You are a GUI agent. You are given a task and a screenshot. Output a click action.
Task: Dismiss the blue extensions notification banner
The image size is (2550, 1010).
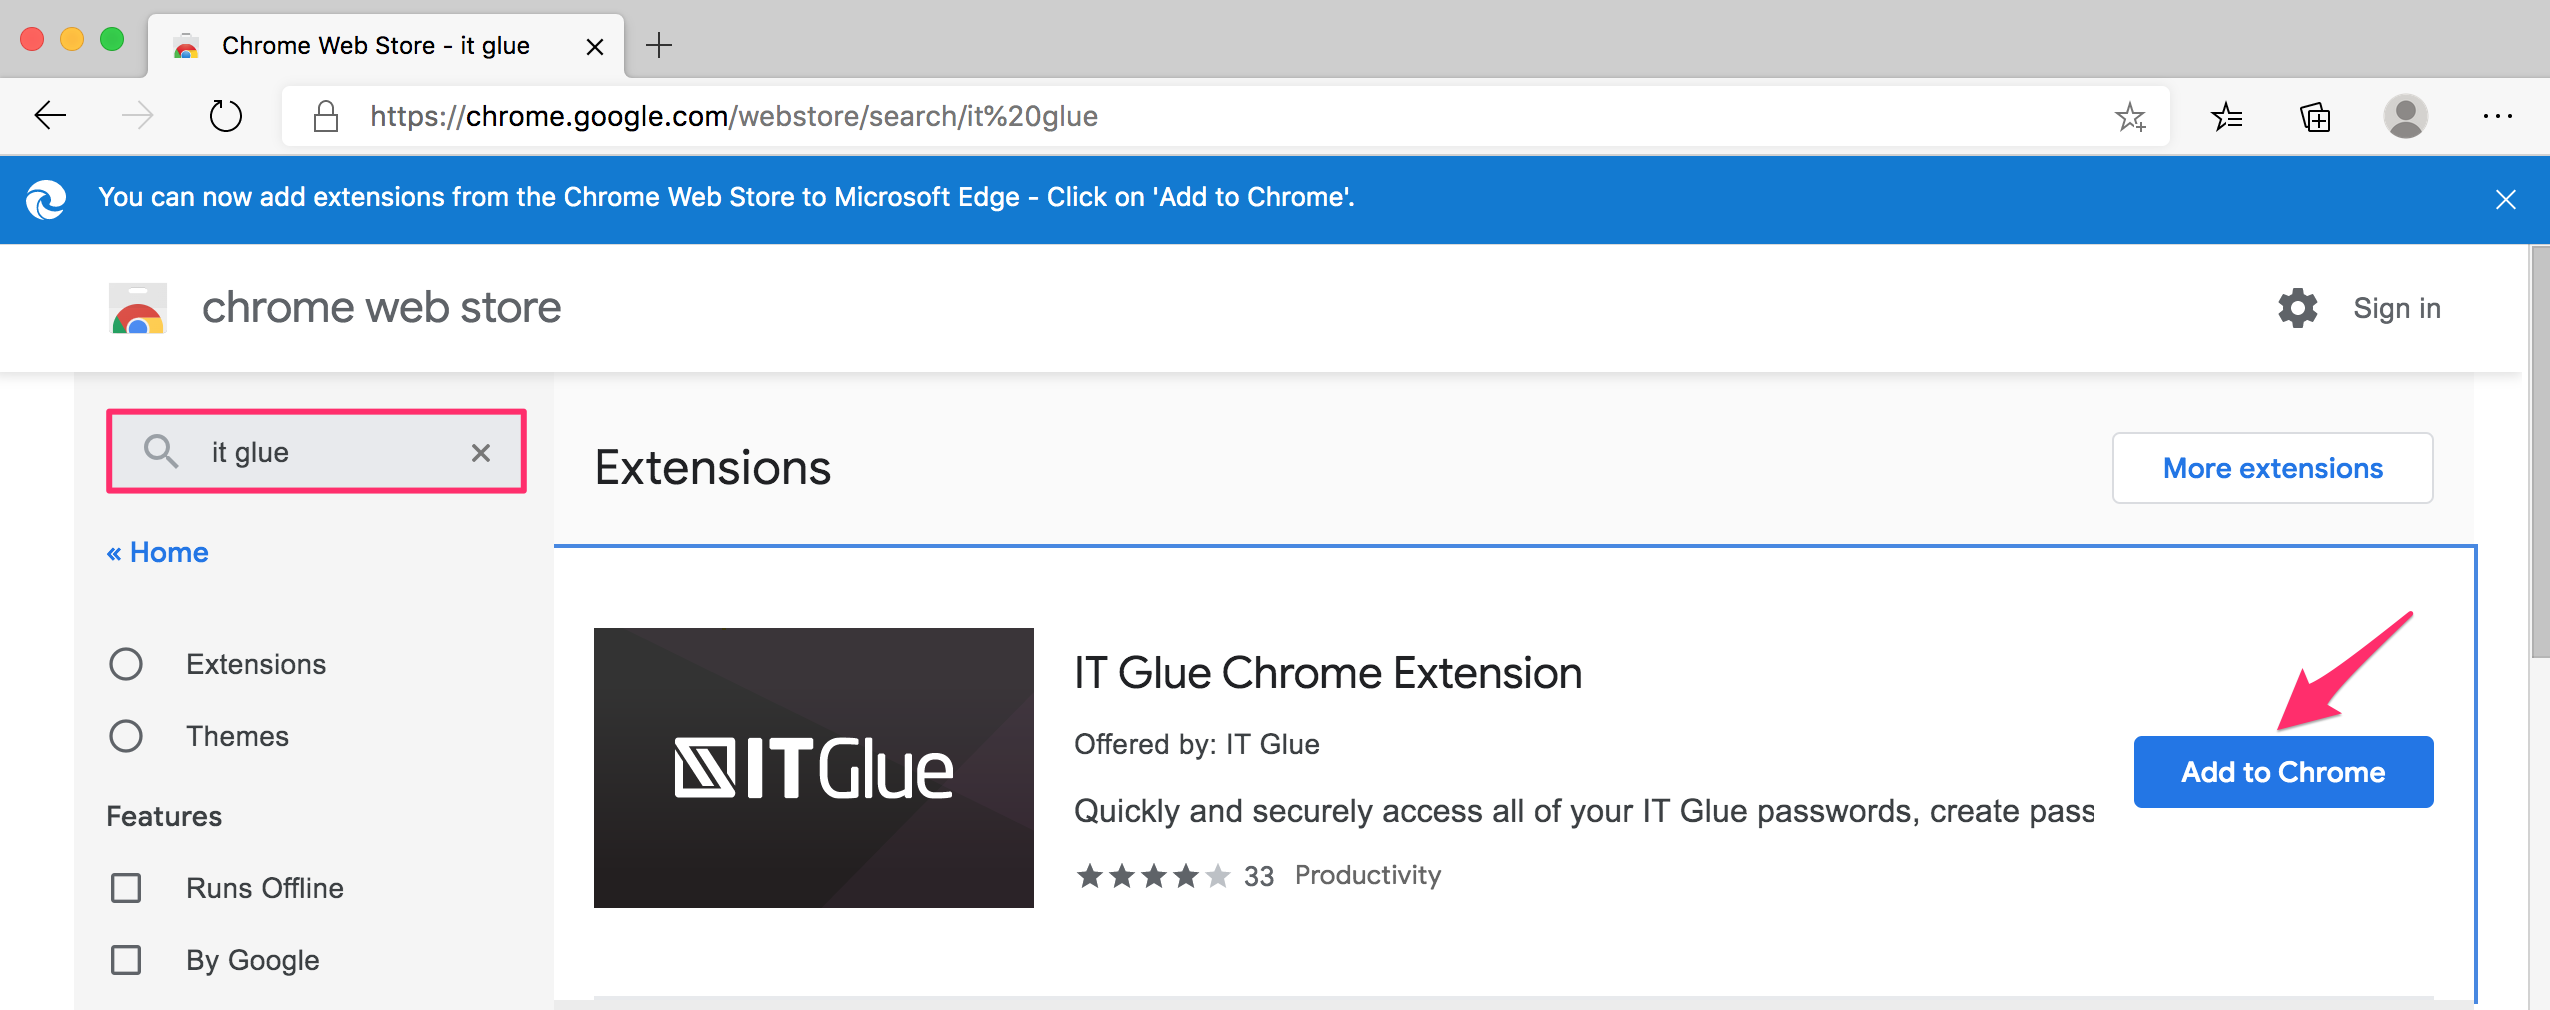click(x=2506, y=198)
